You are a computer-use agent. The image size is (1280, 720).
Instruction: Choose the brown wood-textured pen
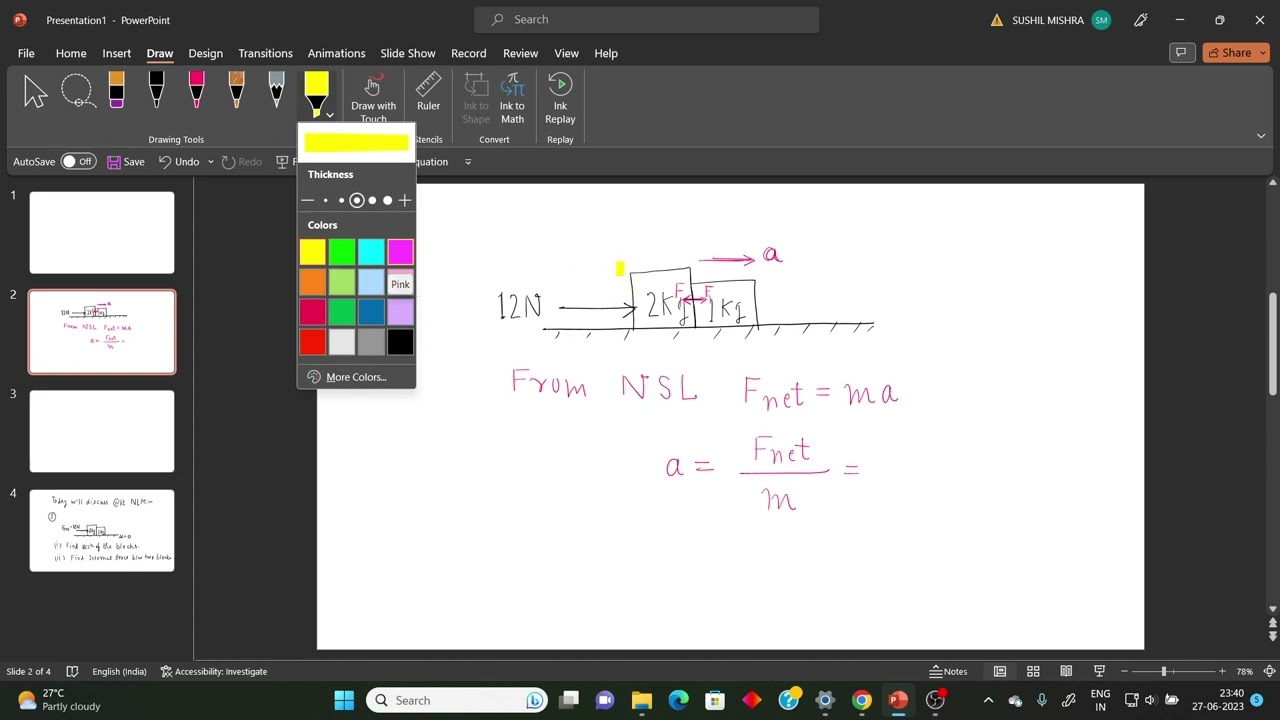click(236, 91)
